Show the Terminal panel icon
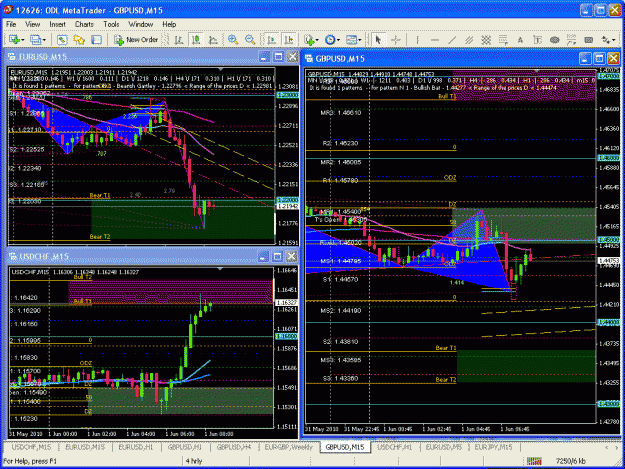The height and width of the screenshot is (469, 625). click(x=96, y=39)
